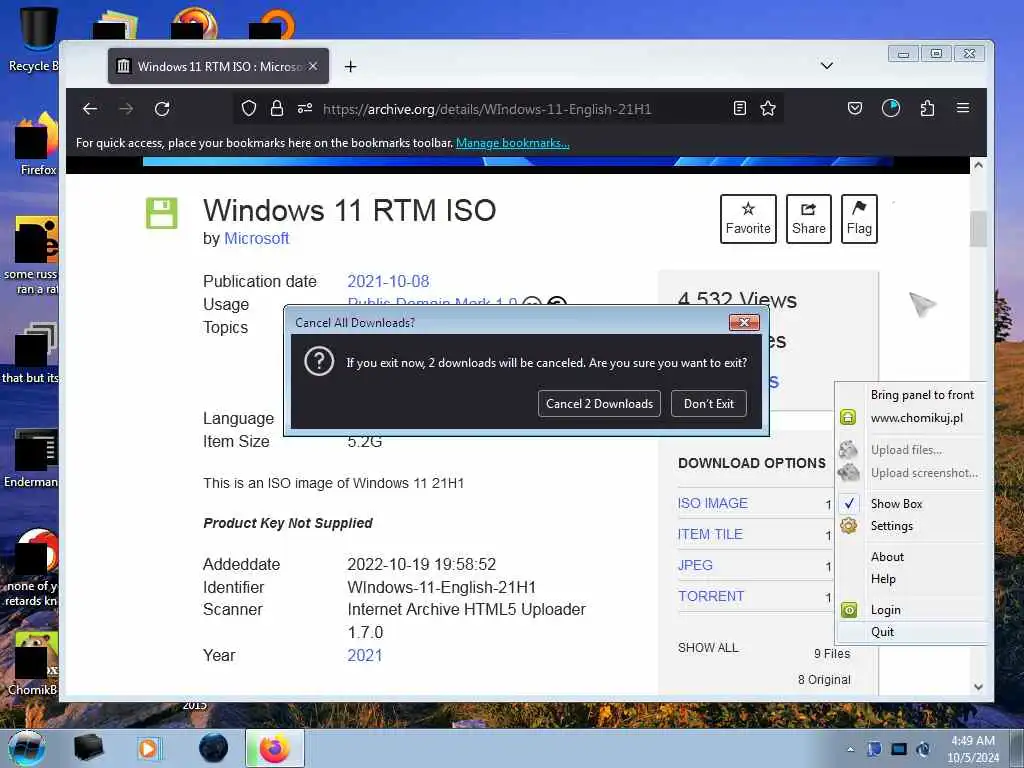Select the ChomikBox desktop icon
The height and width of the screenshot is (768, 1024).
(34, 664)
